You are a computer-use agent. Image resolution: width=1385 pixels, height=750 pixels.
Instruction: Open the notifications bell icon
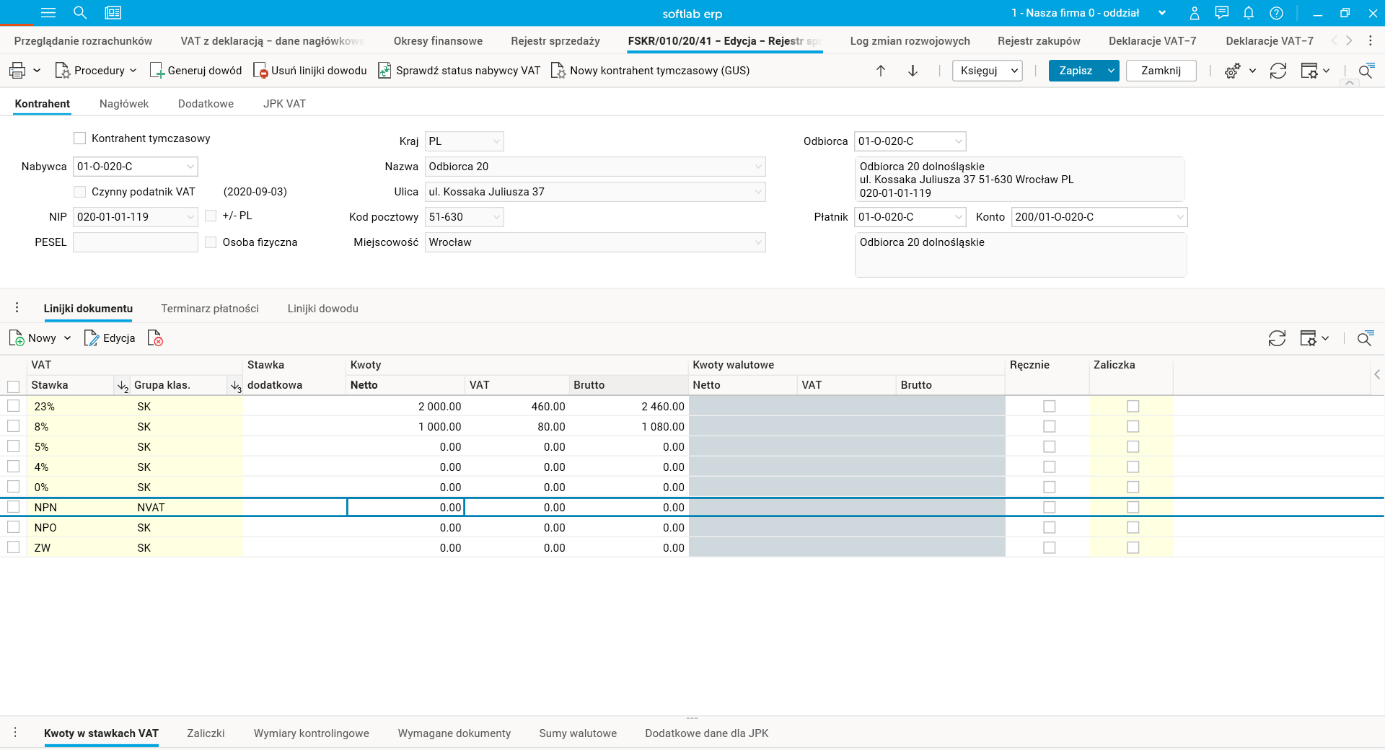point(1248,13)
